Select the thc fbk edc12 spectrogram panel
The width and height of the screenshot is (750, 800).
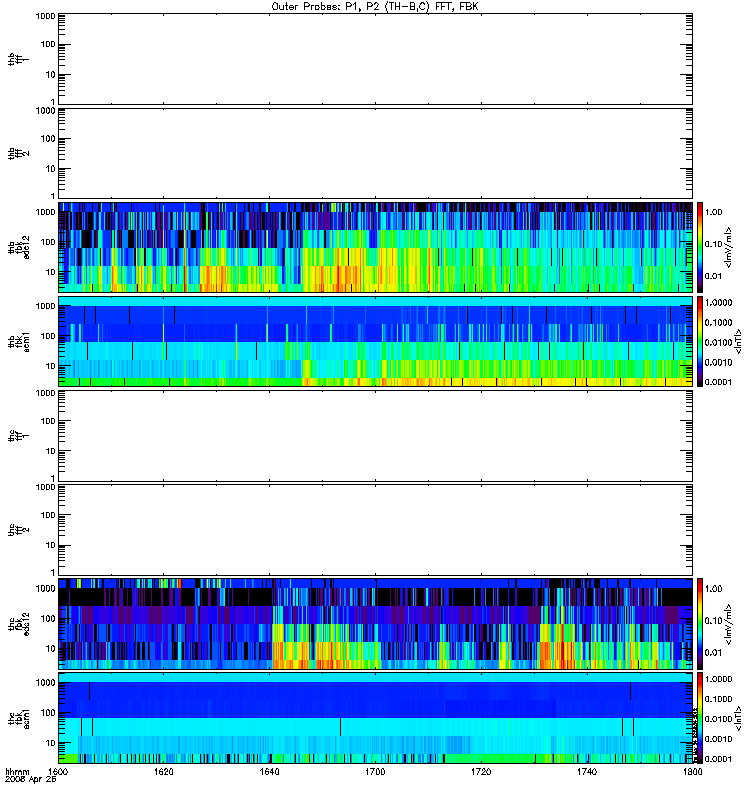point(375,623)
